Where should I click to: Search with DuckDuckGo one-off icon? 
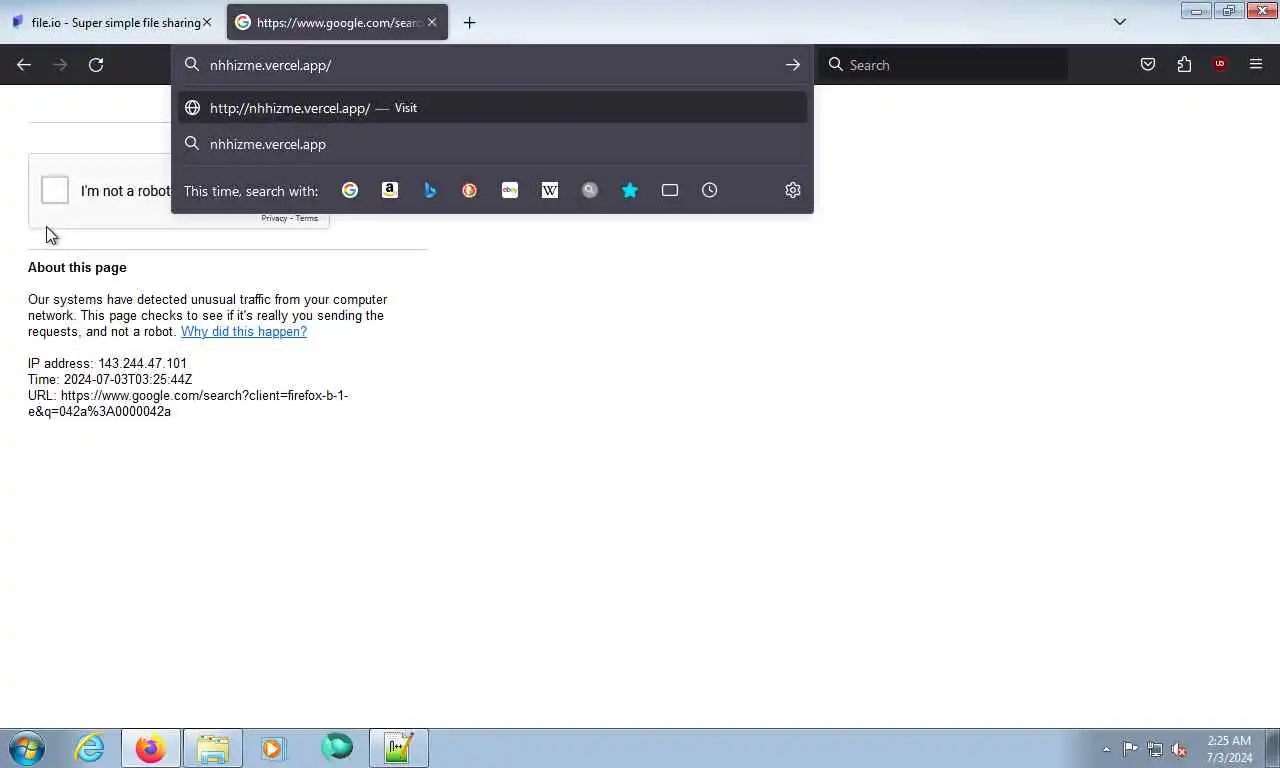470,190
